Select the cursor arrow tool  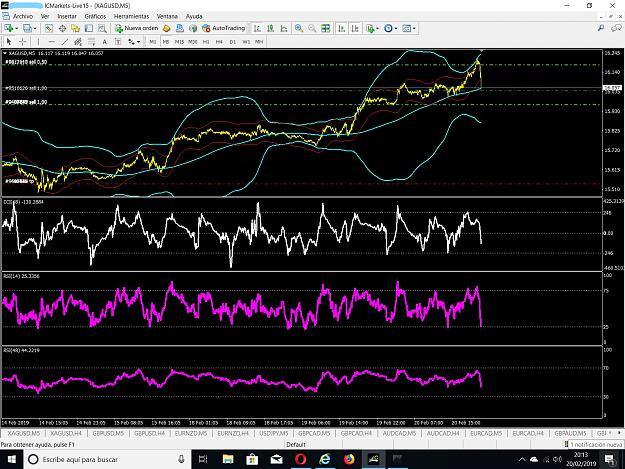pos(9,41)
